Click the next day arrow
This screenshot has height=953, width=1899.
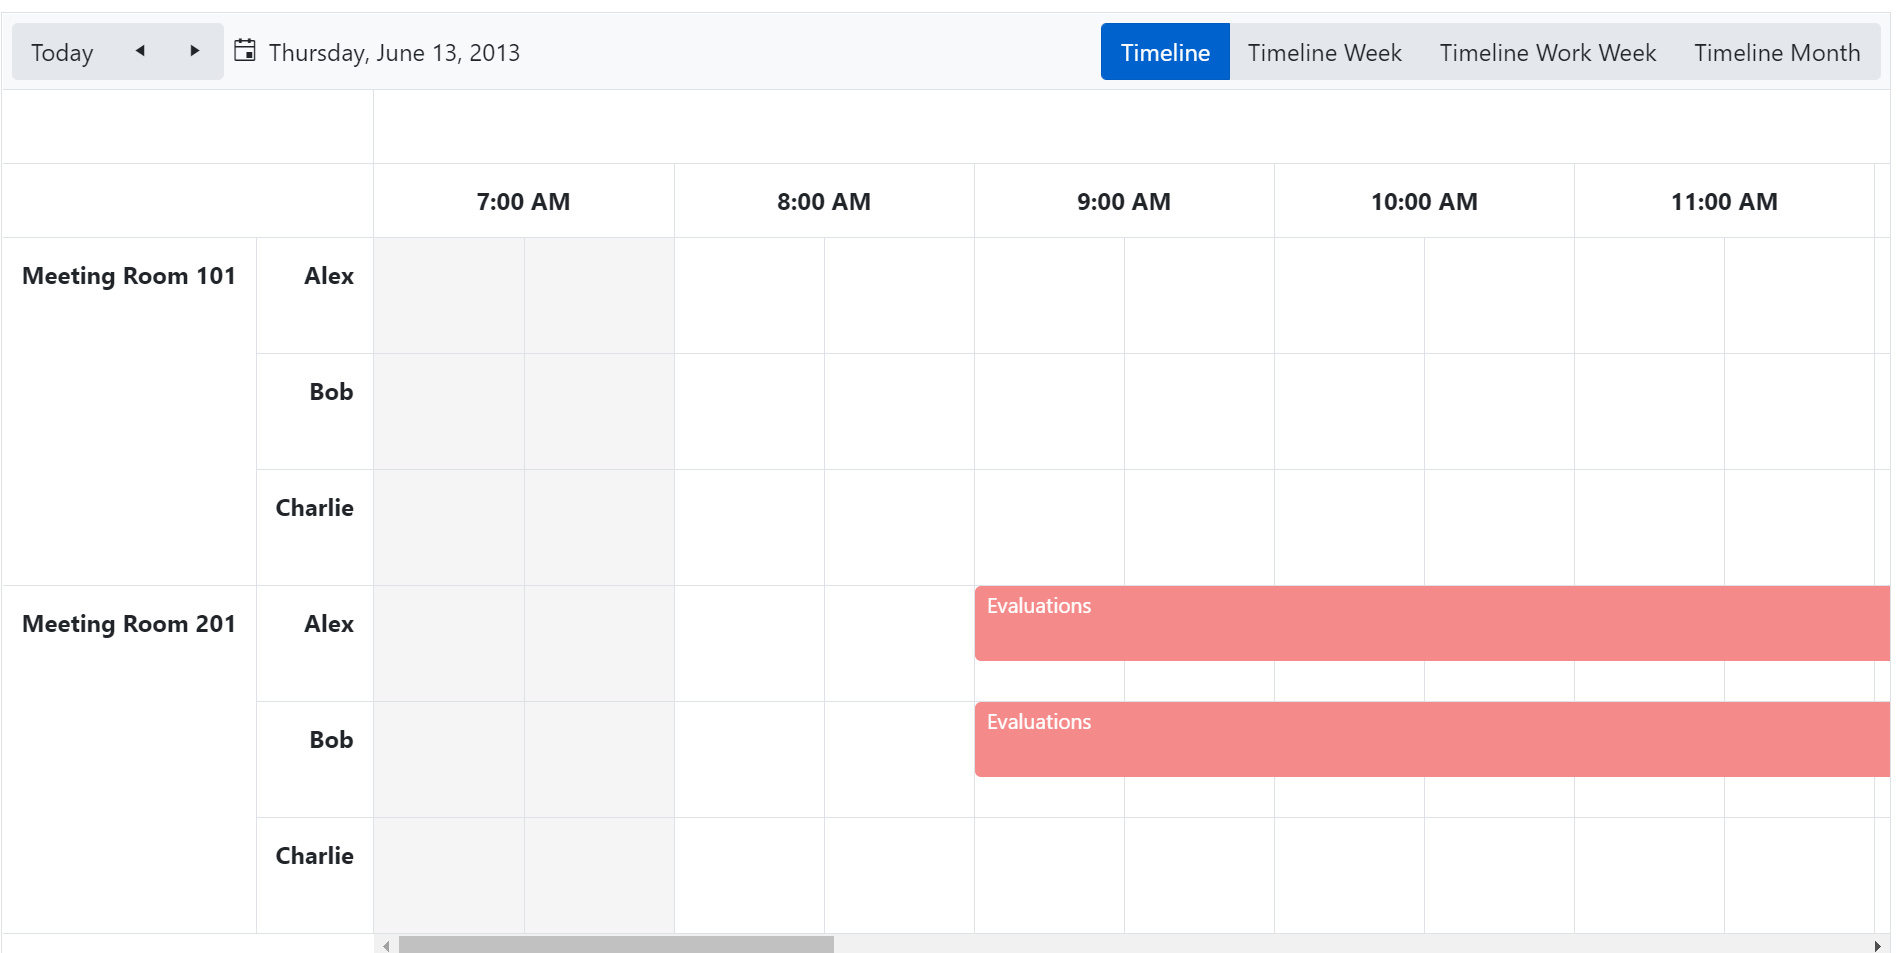click(x=194, y=50)
